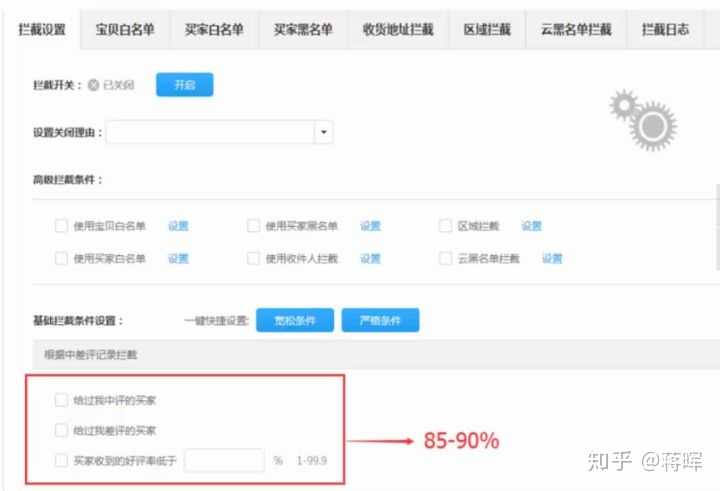Click the 已关闭 status icon
This screenshot has width=720, height=491.
[x=93, y=85]
